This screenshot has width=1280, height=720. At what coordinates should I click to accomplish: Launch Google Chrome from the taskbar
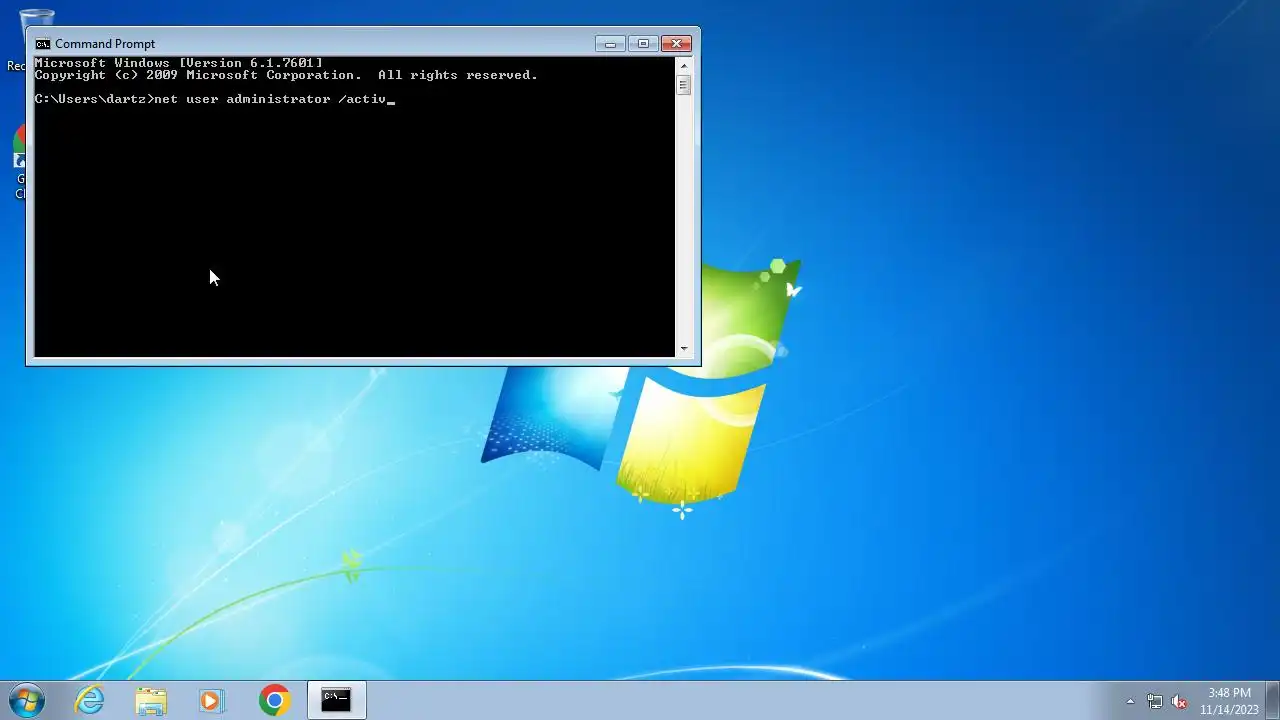[274, 700]
